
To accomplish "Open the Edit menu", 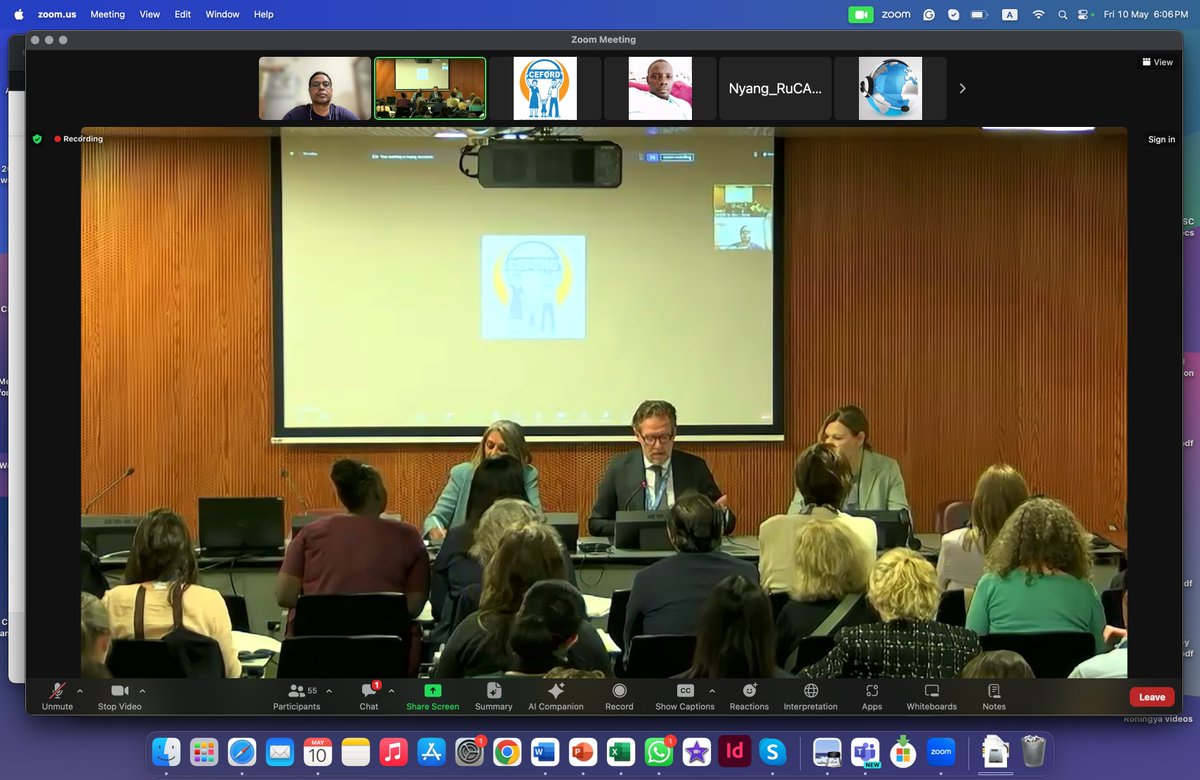I will point(183,14).
